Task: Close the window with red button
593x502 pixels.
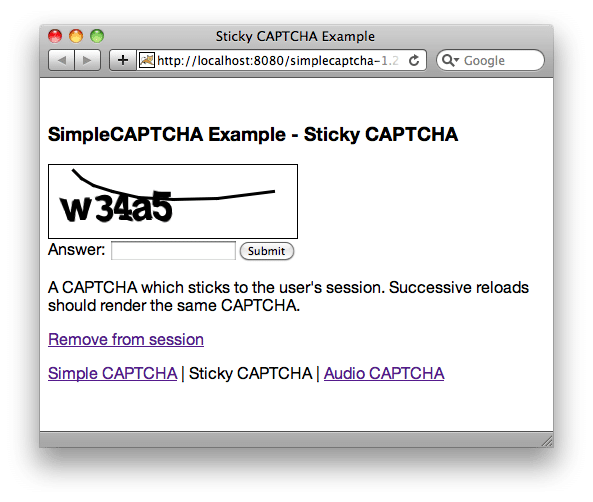Action: (55, 36)
